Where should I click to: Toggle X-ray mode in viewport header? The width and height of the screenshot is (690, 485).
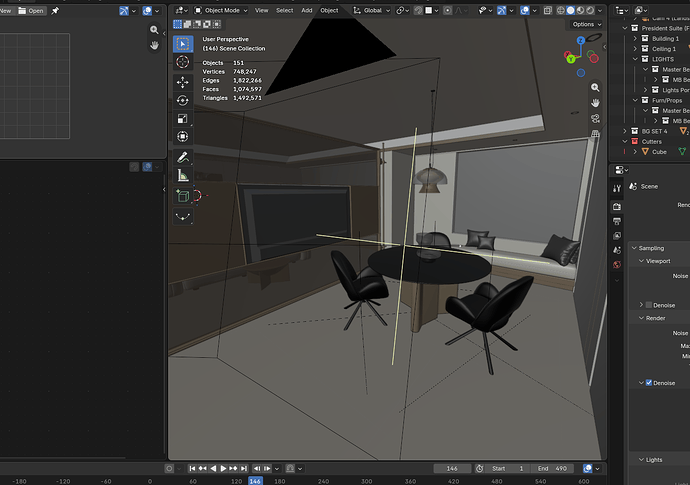[x=547, y=10]
